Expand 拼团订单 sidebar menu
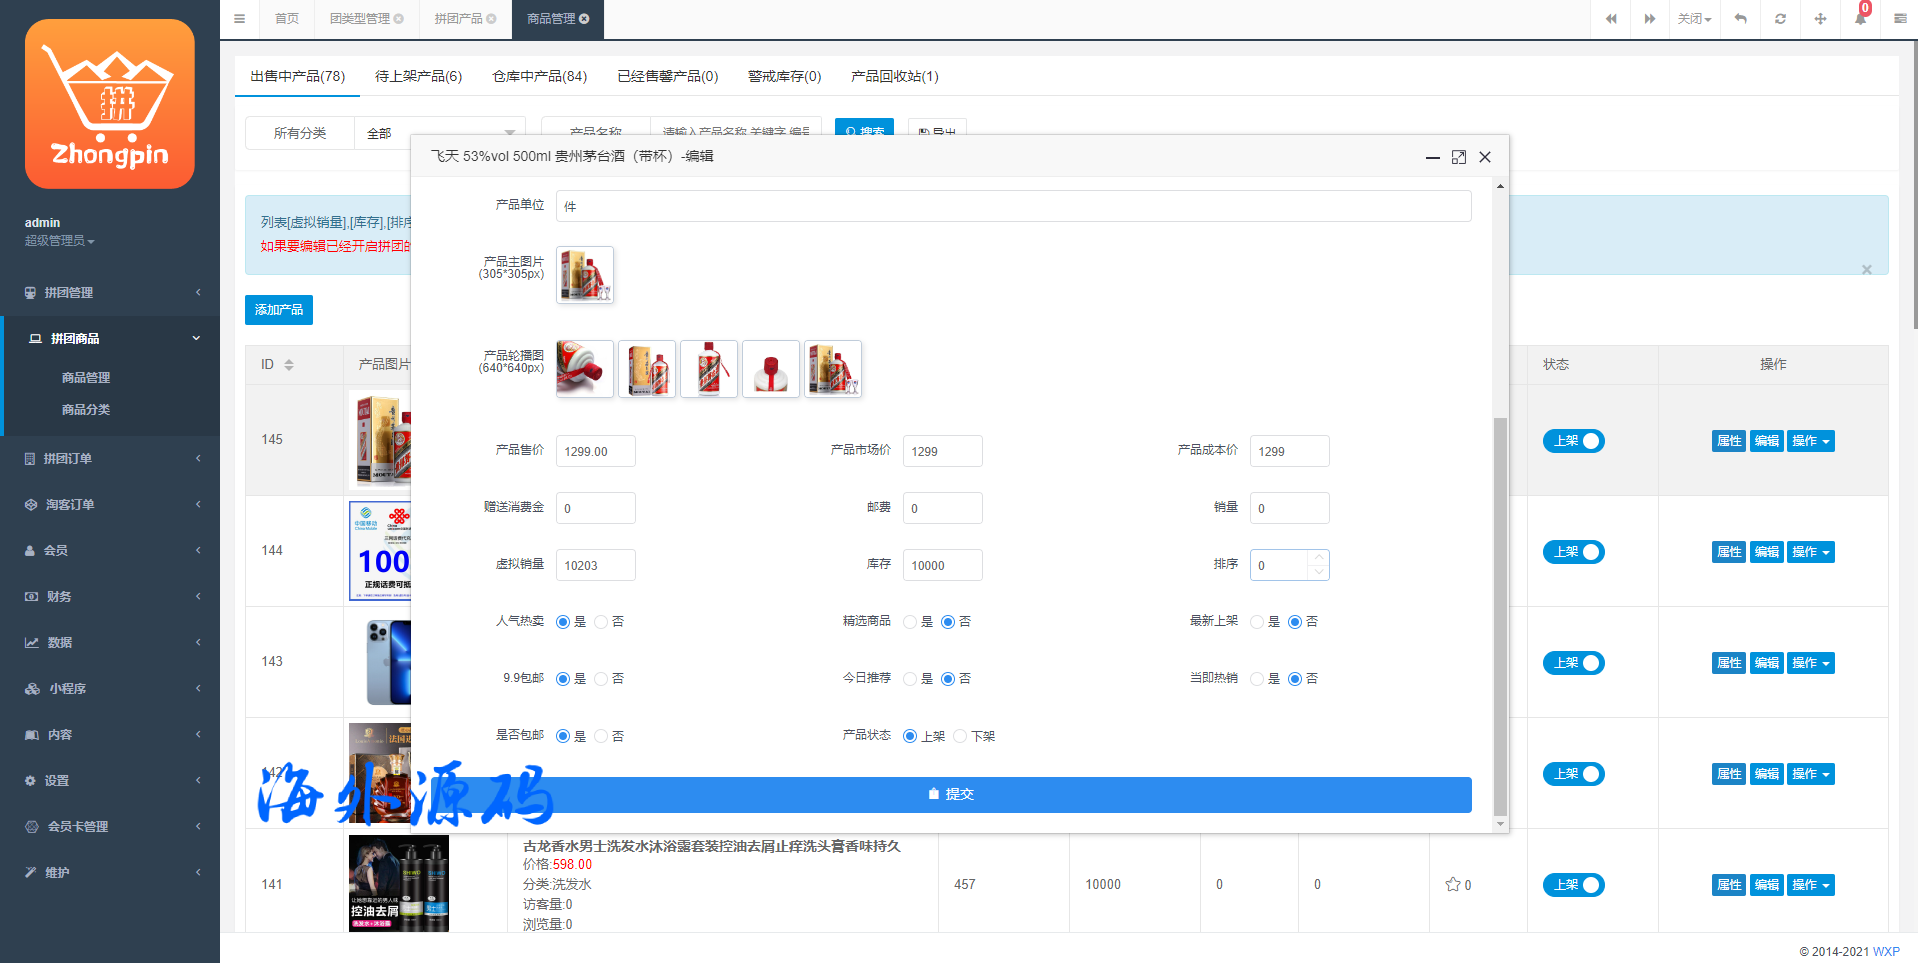 point(110,459)
